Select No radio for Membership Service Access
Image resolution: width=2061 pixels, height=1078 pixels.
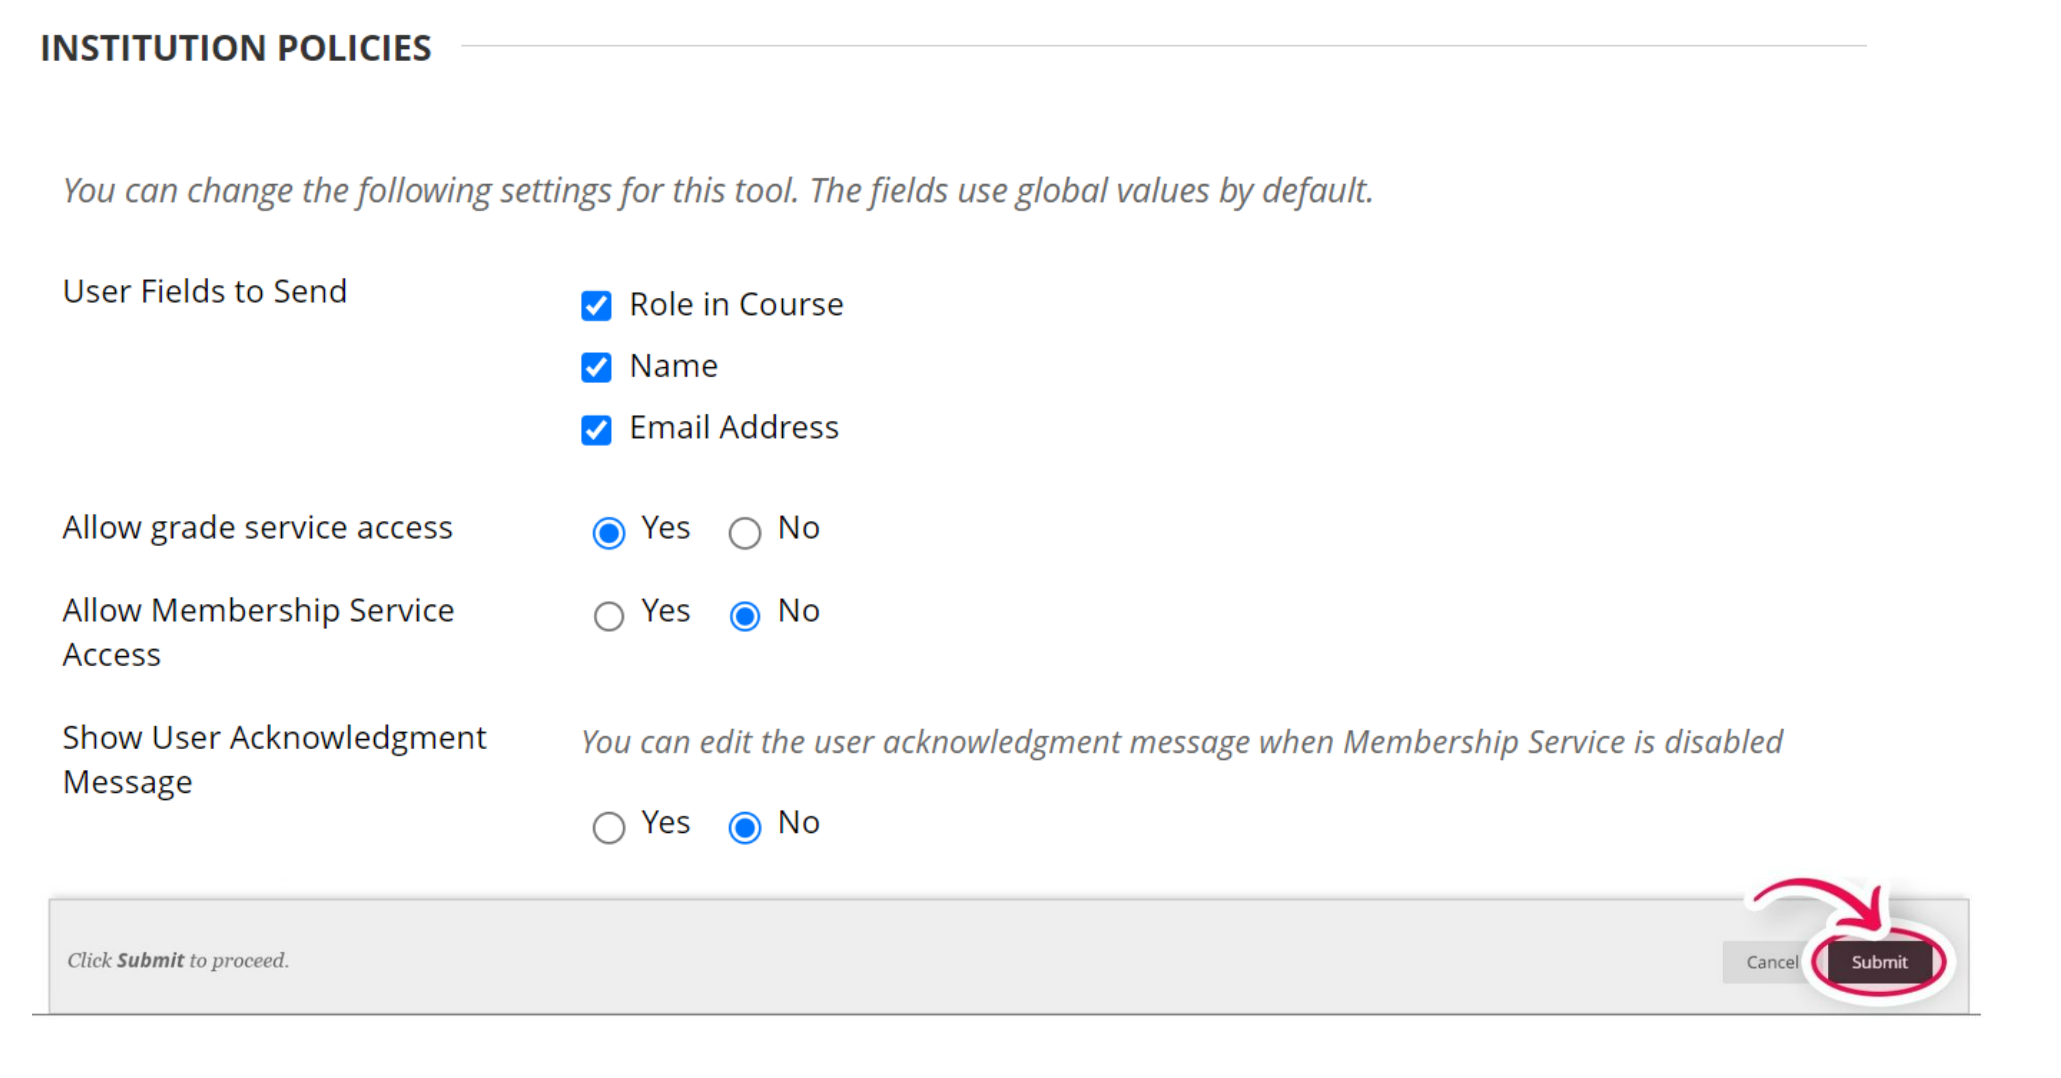pos(744,615)
